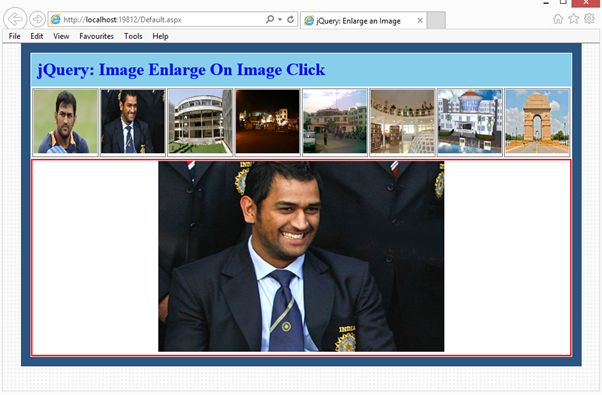Maximize the browser window
Screen dimensions: 602x395
[563, 2]
